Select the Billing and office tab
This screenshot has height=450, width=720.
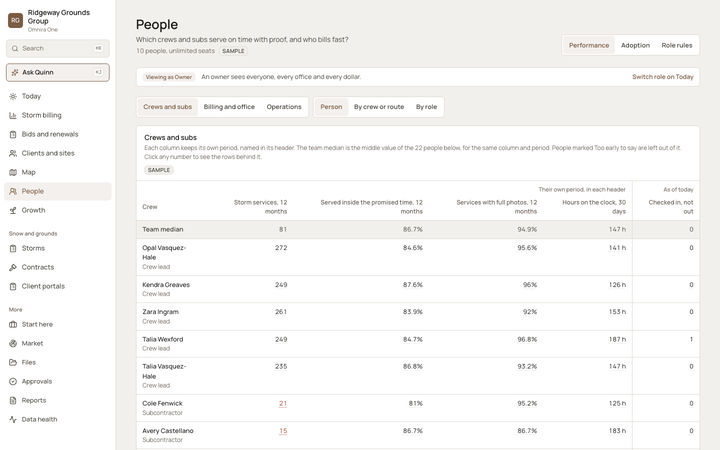point(229,107)
